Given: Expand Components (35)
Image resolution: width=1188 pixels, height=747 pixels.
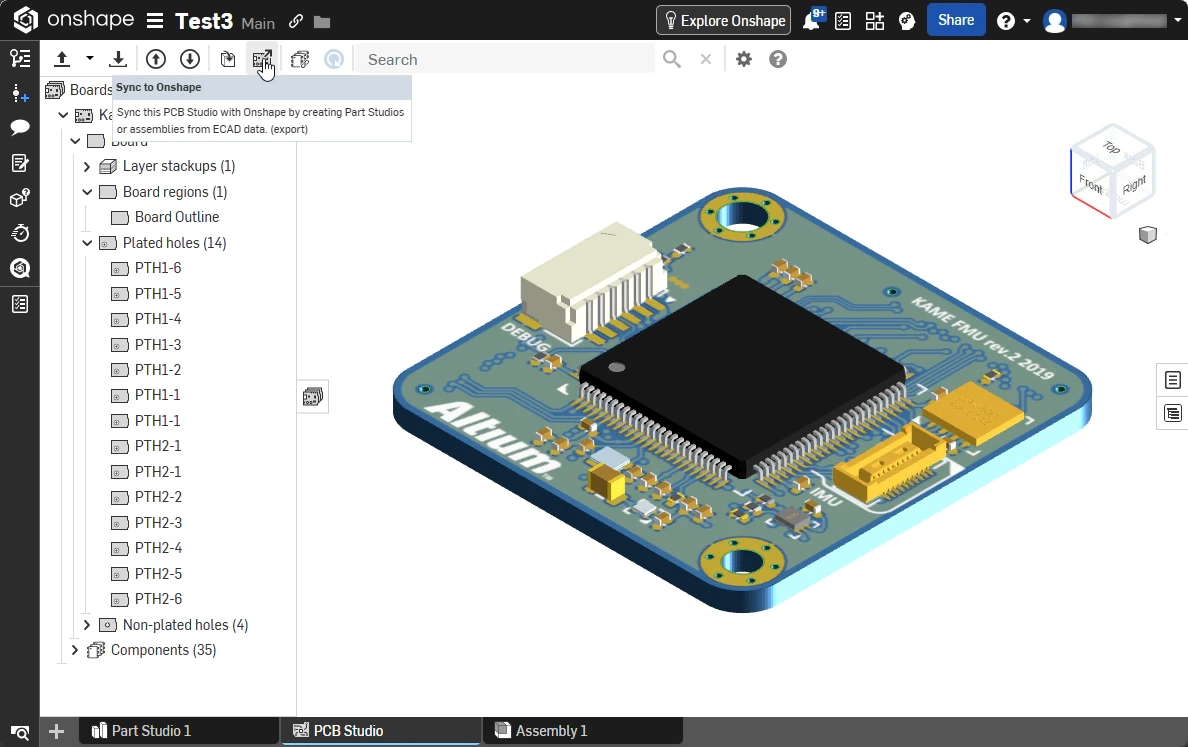Looking at the screenshot, I should (74, 650).
